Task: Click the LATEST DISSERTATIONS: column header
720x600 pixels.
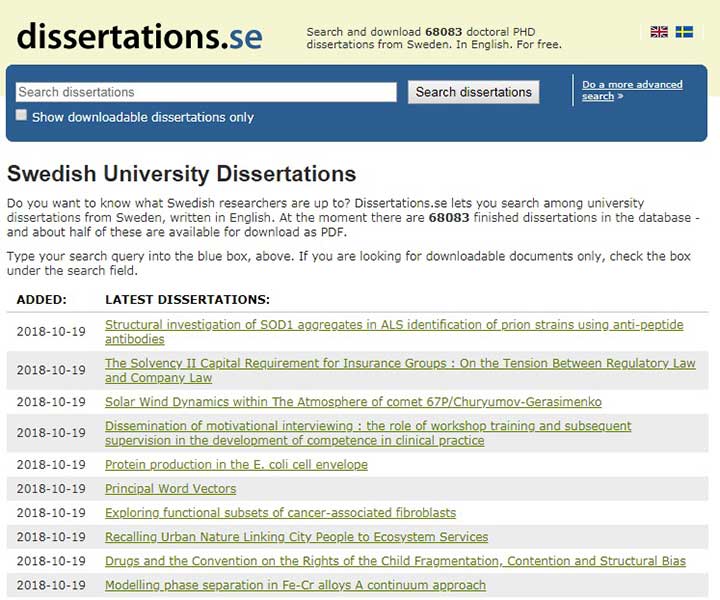Action: pyautogui.click(x=187, y=300)
